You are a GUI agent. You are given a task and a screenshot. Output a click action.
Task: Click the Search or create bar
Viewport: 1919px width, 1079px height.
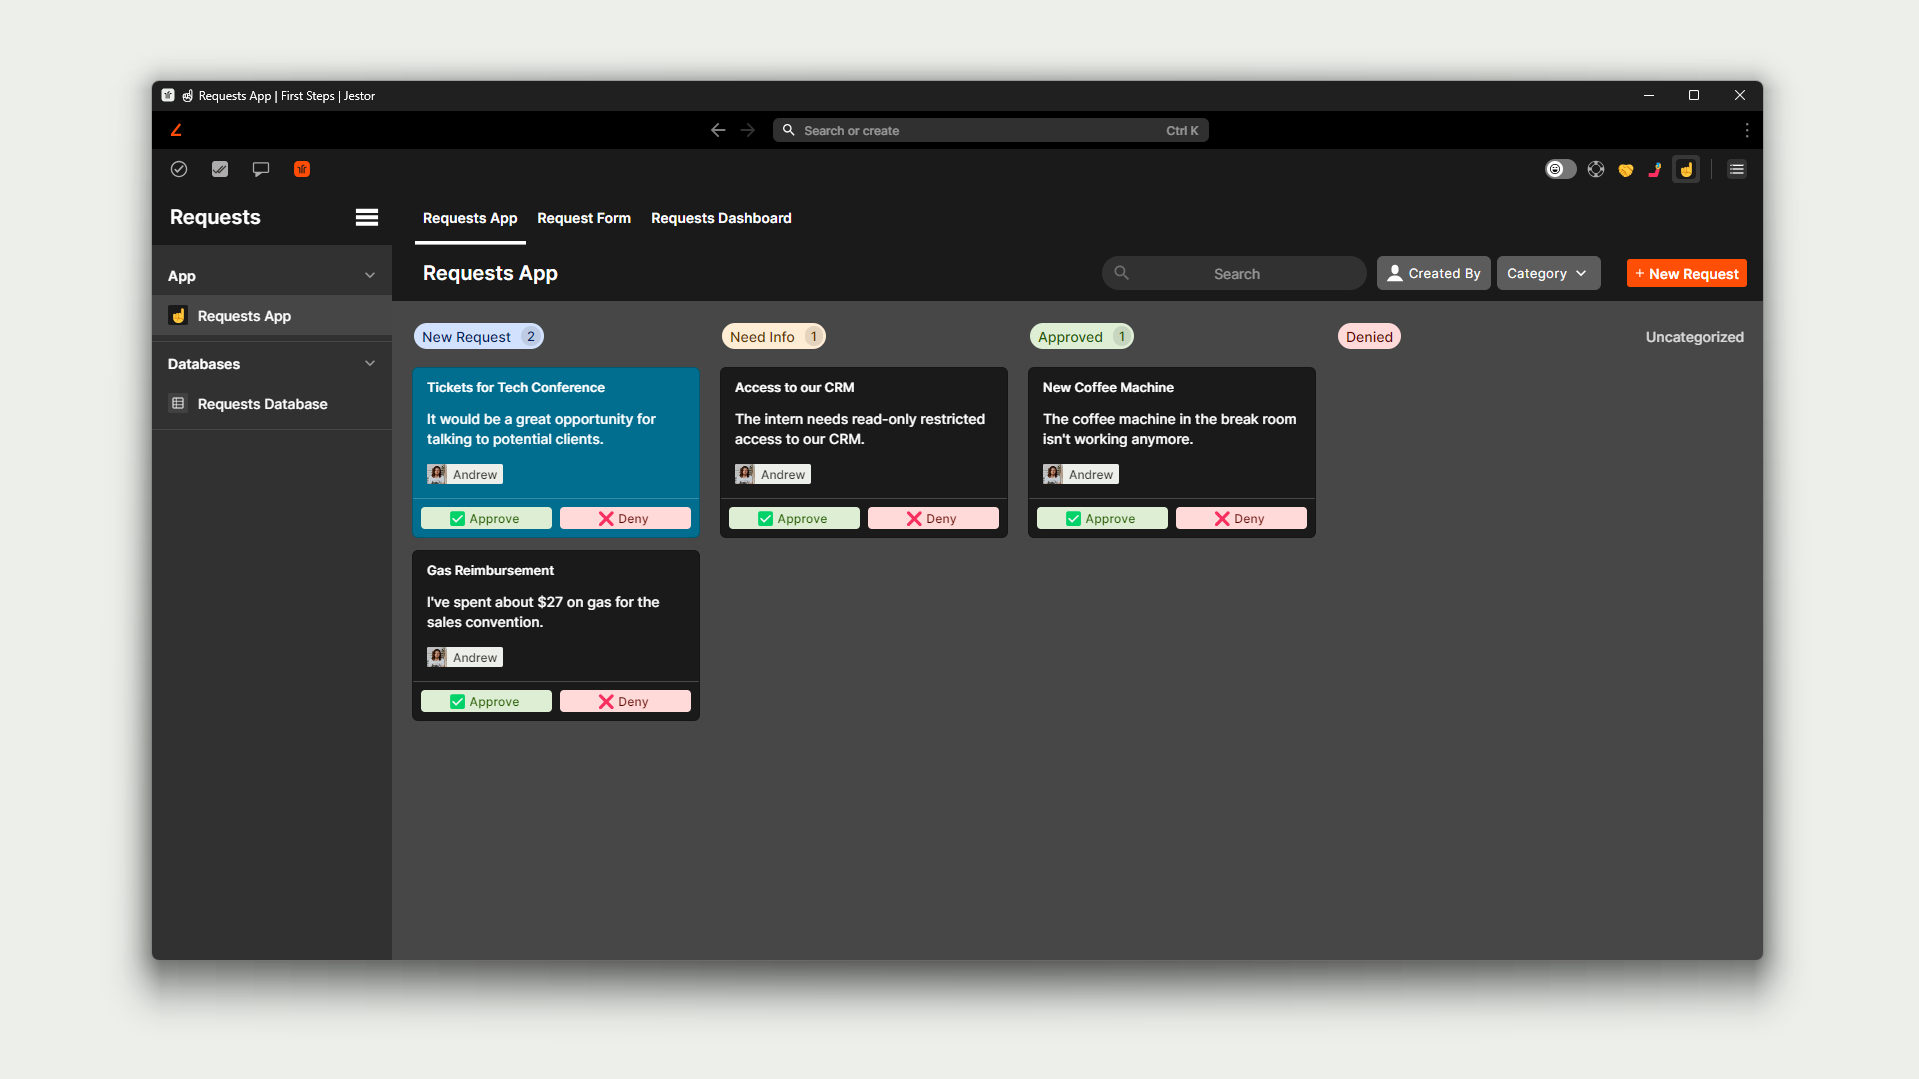click(x=991, y=130)
